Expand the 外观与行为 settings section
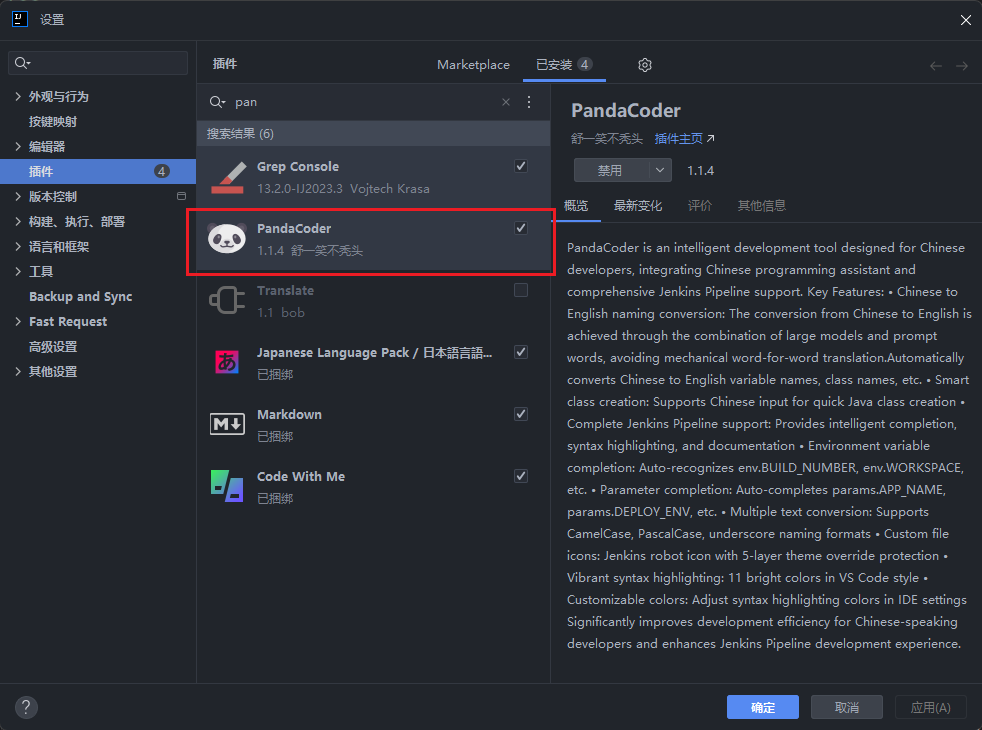Viewport: 982px width, 730px height. (x=18, y=96)
